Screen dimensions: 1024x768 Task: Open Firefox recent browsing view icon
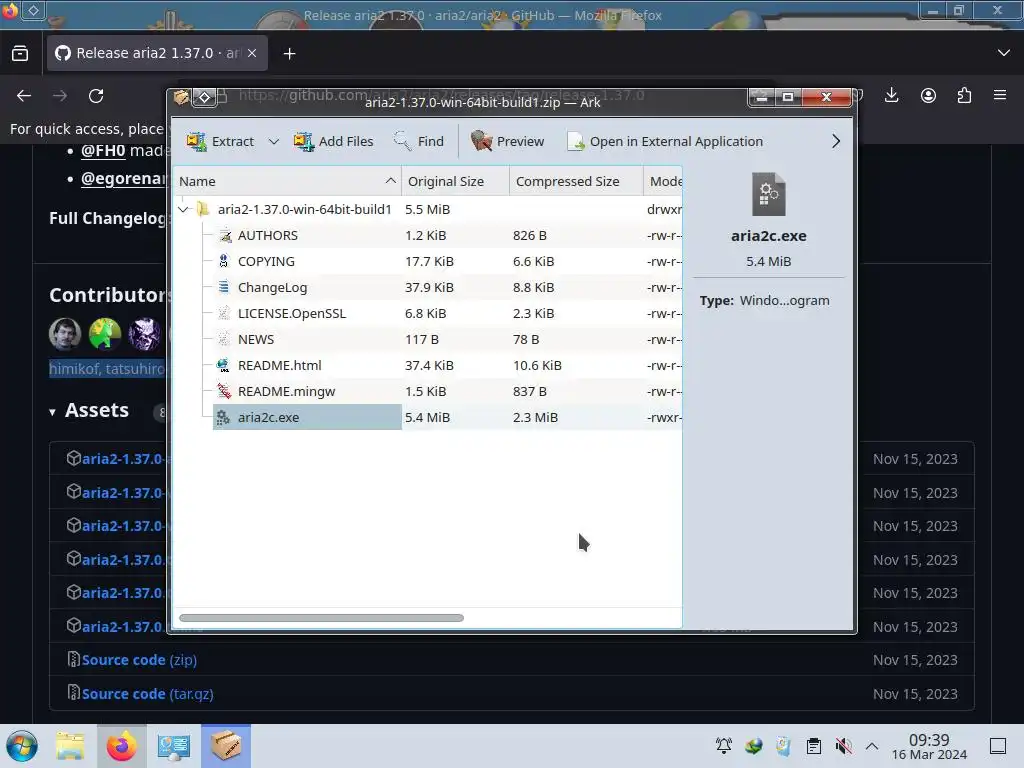pos(20,54)
